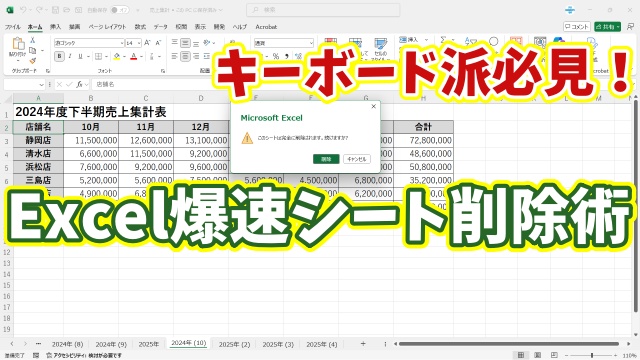Open the font size dropdown
Screen dimensions: 640x360
(x=139, y=43)
